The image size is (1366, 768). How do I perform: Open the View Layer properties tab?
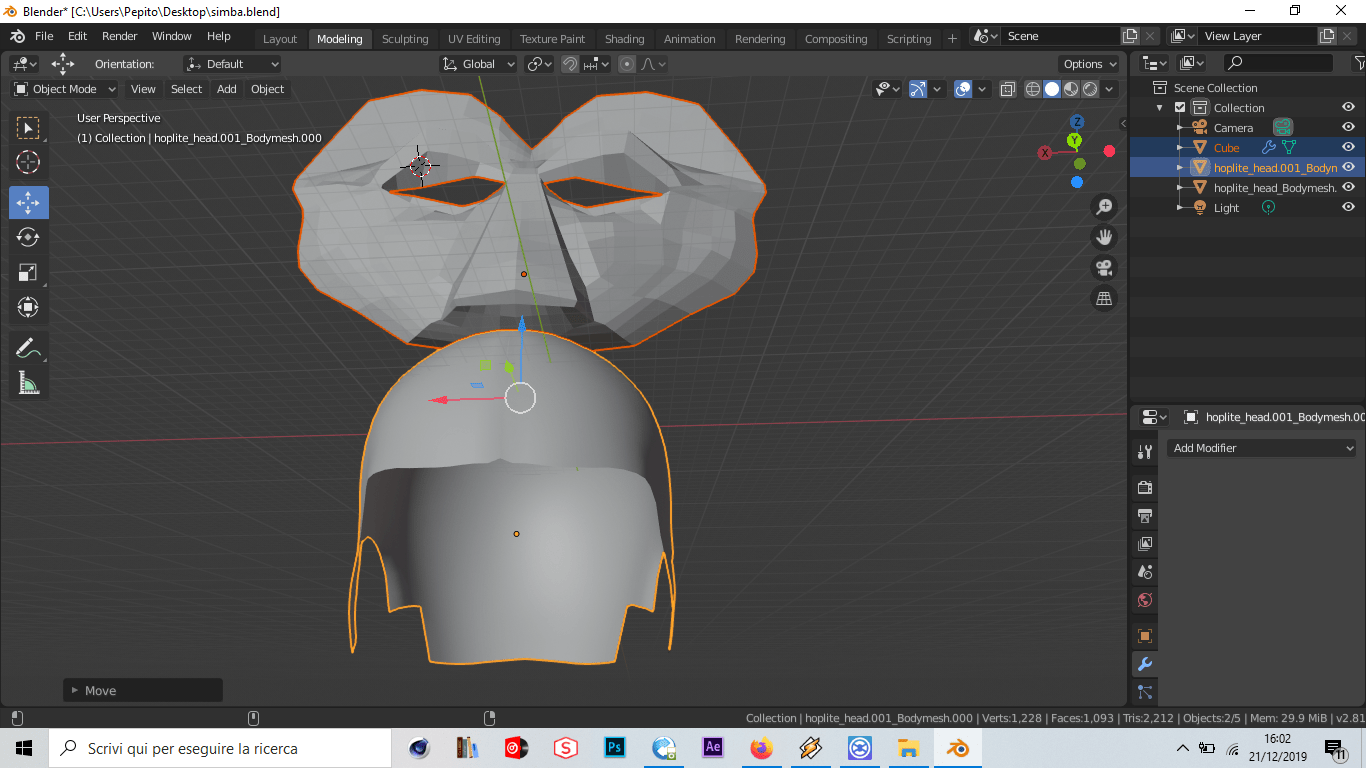(x=1145, y=544)
